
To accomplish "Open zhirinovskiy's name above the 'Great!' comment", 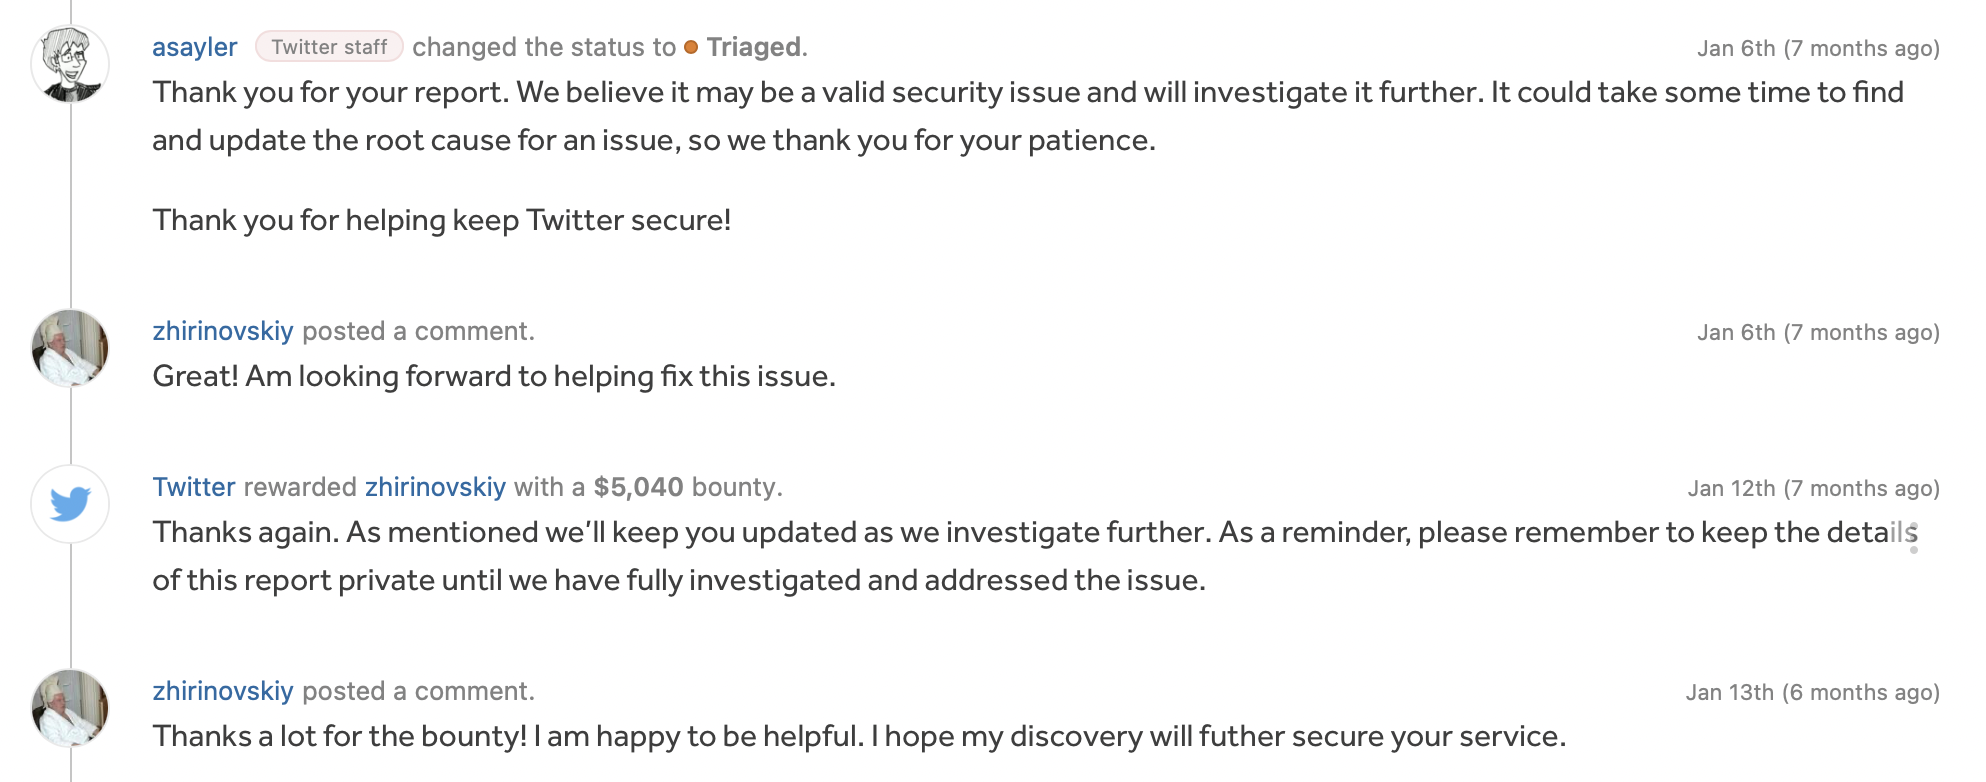I will pos(223,331).
